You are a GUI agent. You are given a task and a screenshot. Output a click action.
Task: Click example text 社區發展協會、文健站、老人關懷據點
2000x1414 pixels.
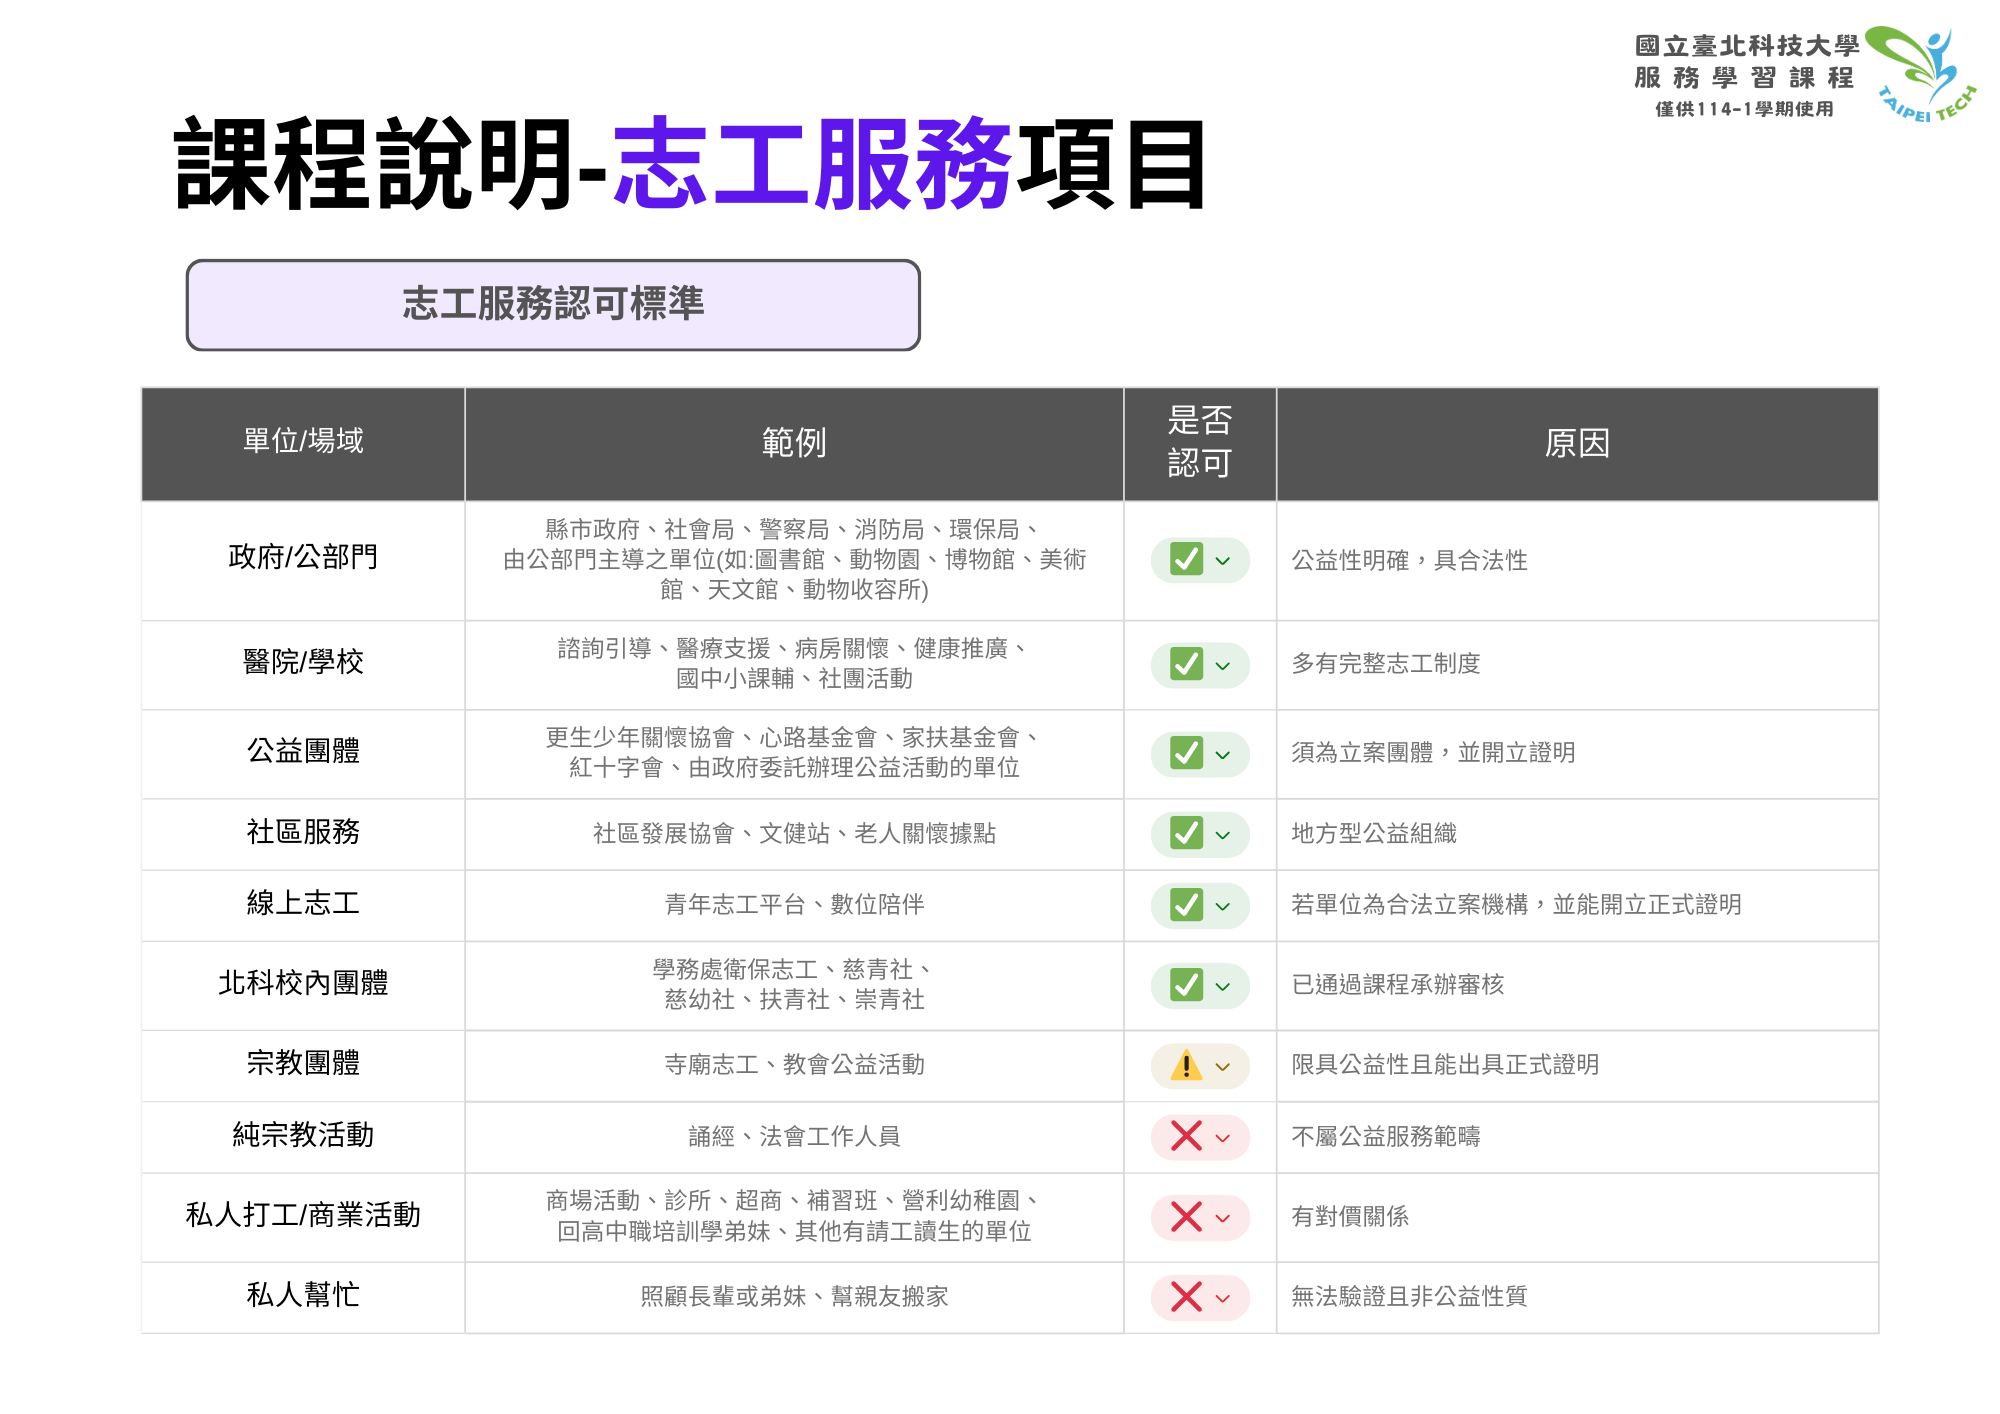(794, 834)
